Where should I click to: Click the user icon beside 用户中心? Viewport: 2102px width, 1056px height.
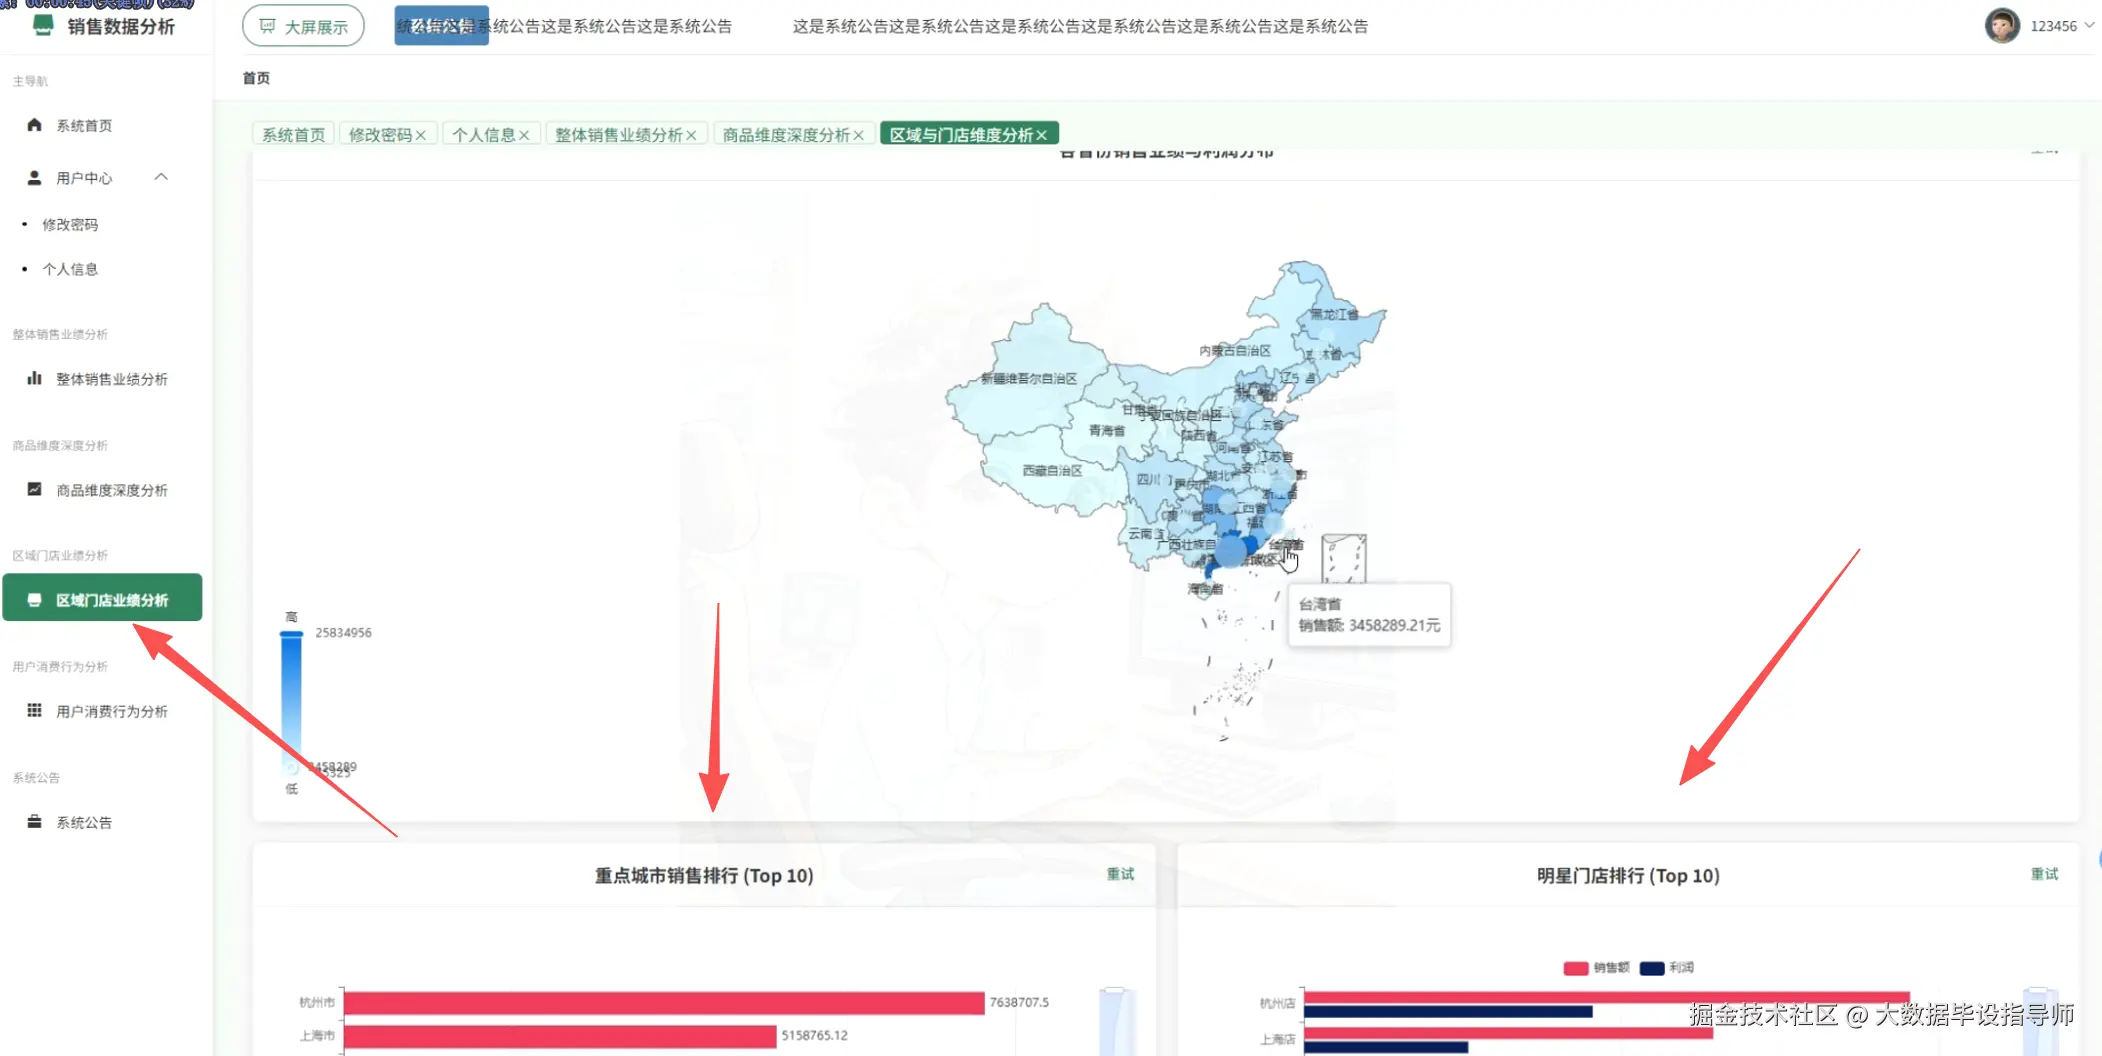point(34,178)
